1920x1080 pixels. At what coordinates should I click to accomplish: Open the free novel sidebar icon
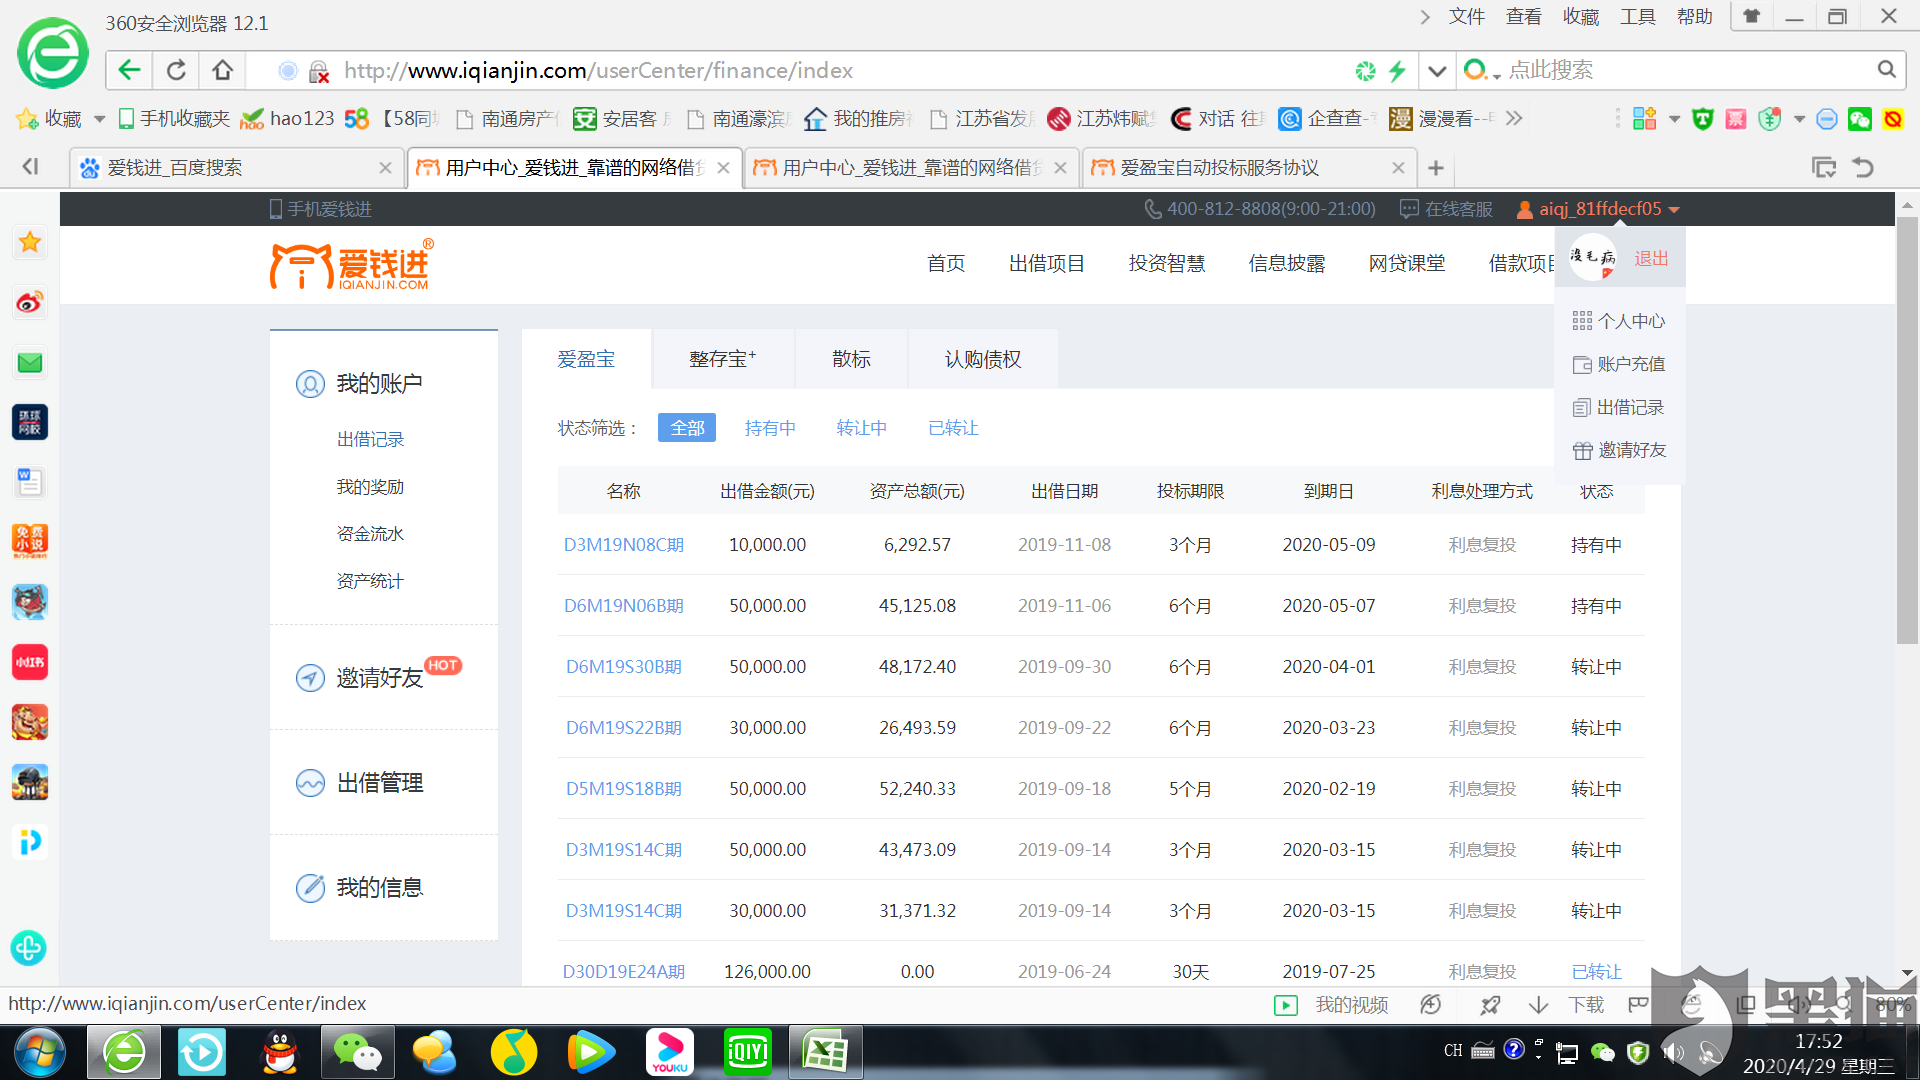point(30,541)
